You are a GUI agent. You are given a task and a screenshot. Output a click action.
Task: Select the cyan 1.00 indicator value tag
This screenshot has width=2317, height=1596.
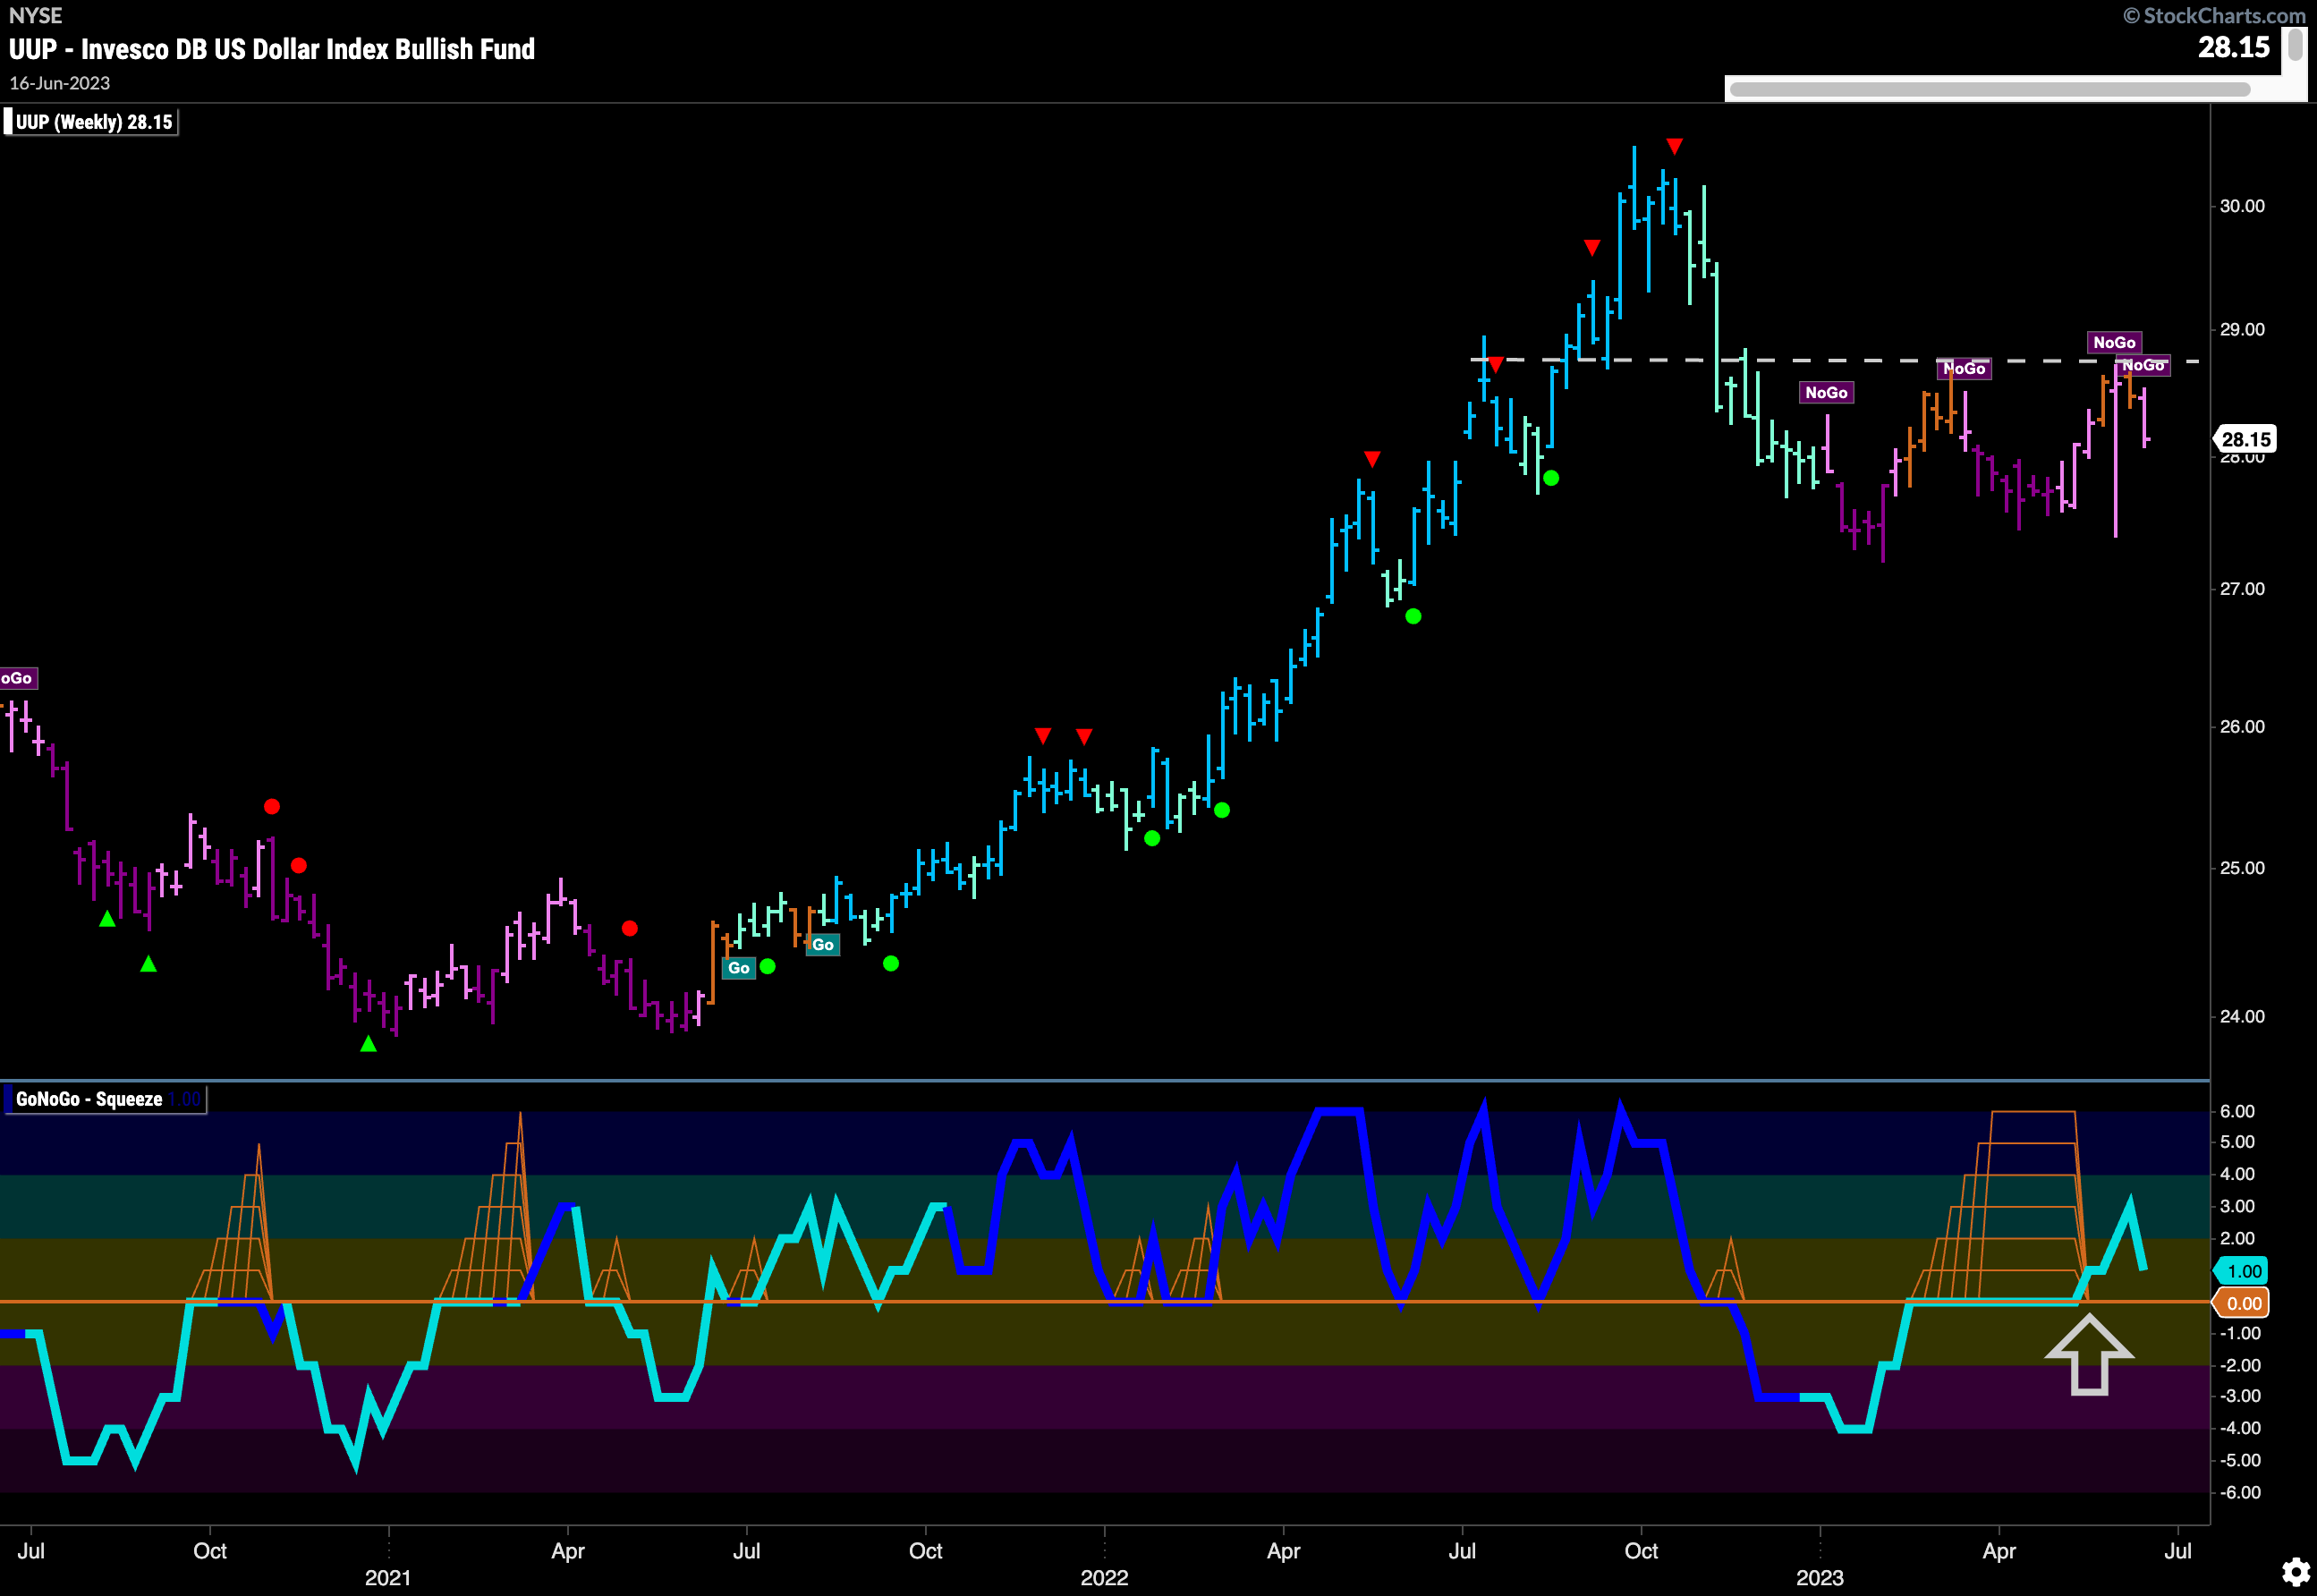(x=2242, y=1271)
